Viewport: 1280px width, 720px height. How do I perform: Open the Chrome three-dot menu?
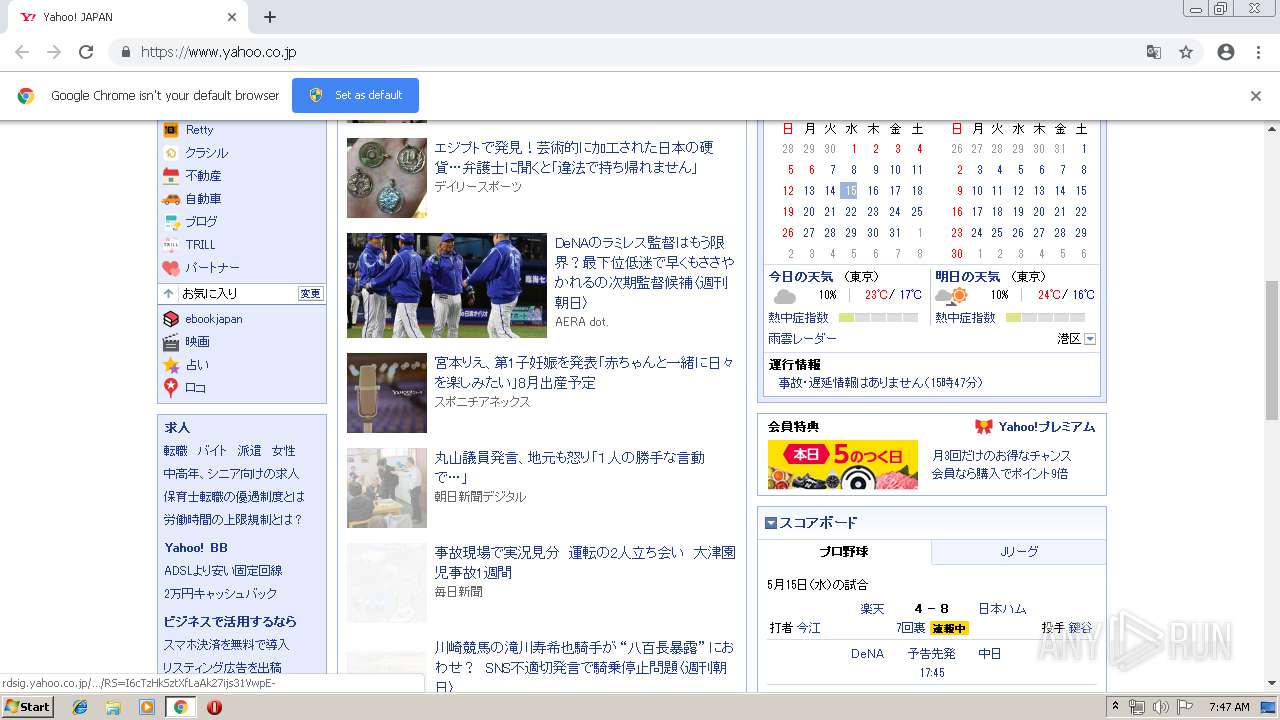coord(1258,52)
